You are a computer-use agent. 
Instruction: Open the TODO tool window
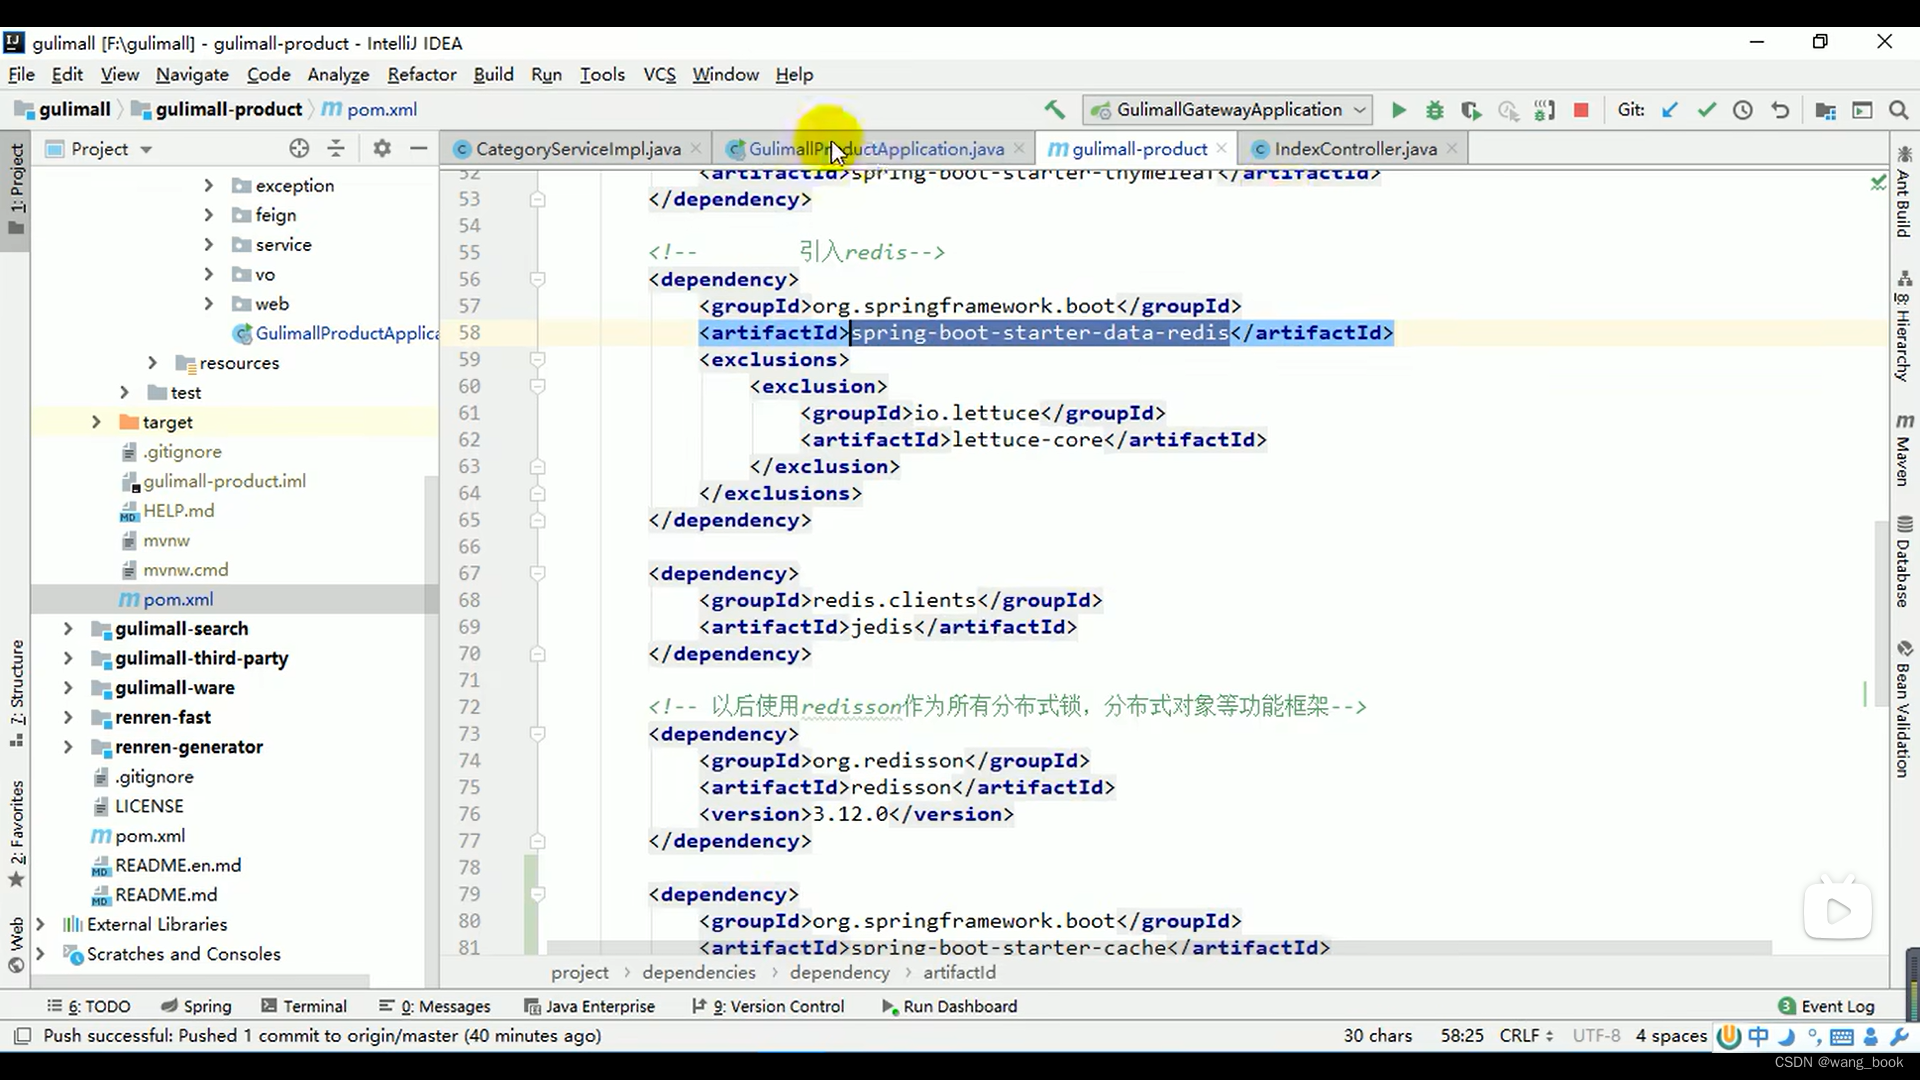pos(89,1006)
